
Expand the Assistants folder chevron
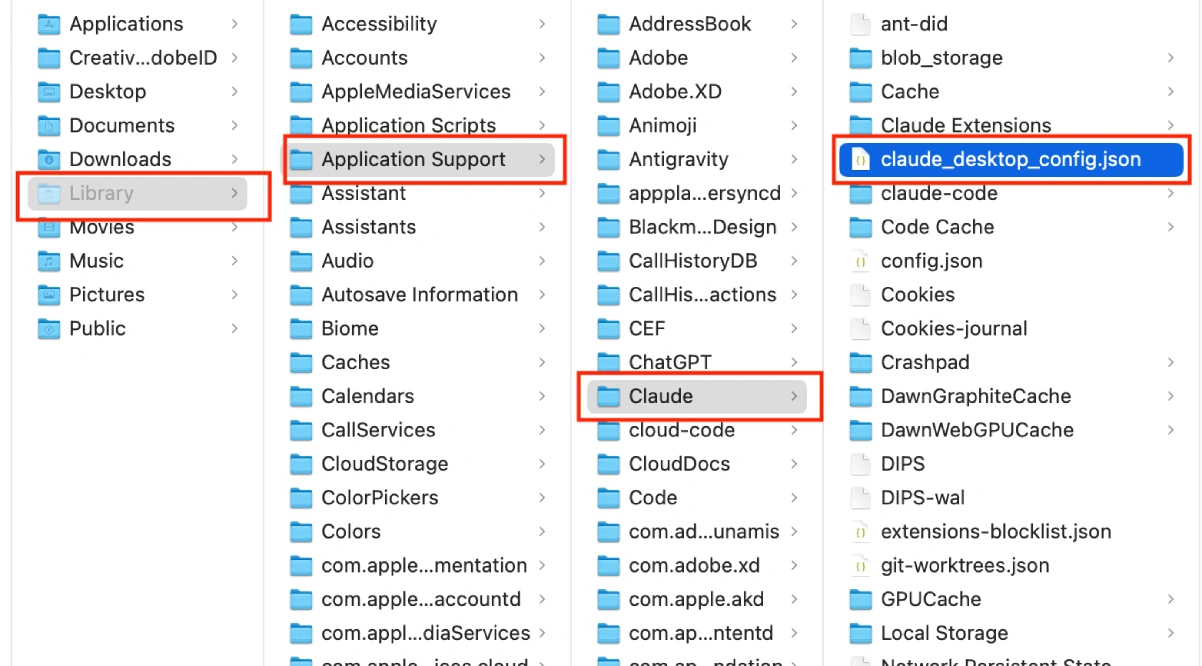pyautogui.click(x=541, y=227)
